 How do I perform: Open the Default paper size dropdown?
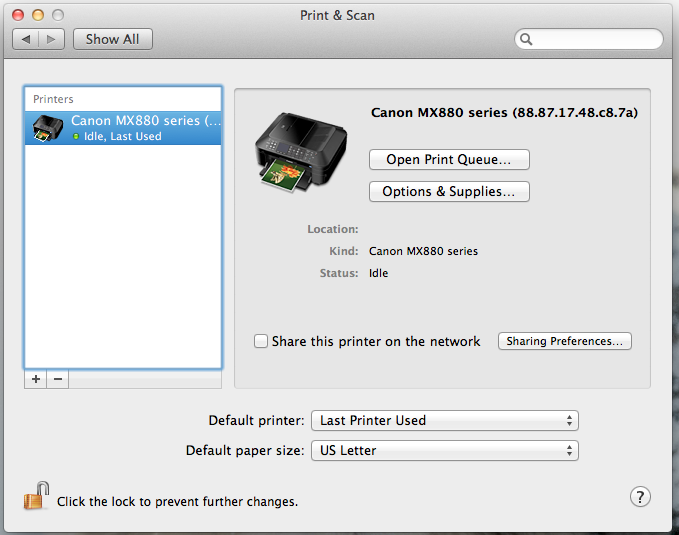click(445, 451)
